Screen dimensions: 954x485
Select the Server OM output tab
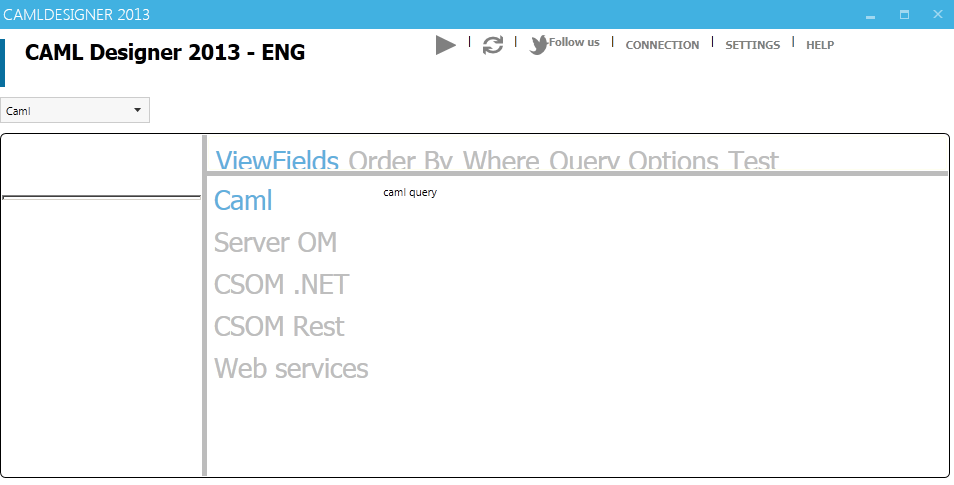(x=276, y=242)
